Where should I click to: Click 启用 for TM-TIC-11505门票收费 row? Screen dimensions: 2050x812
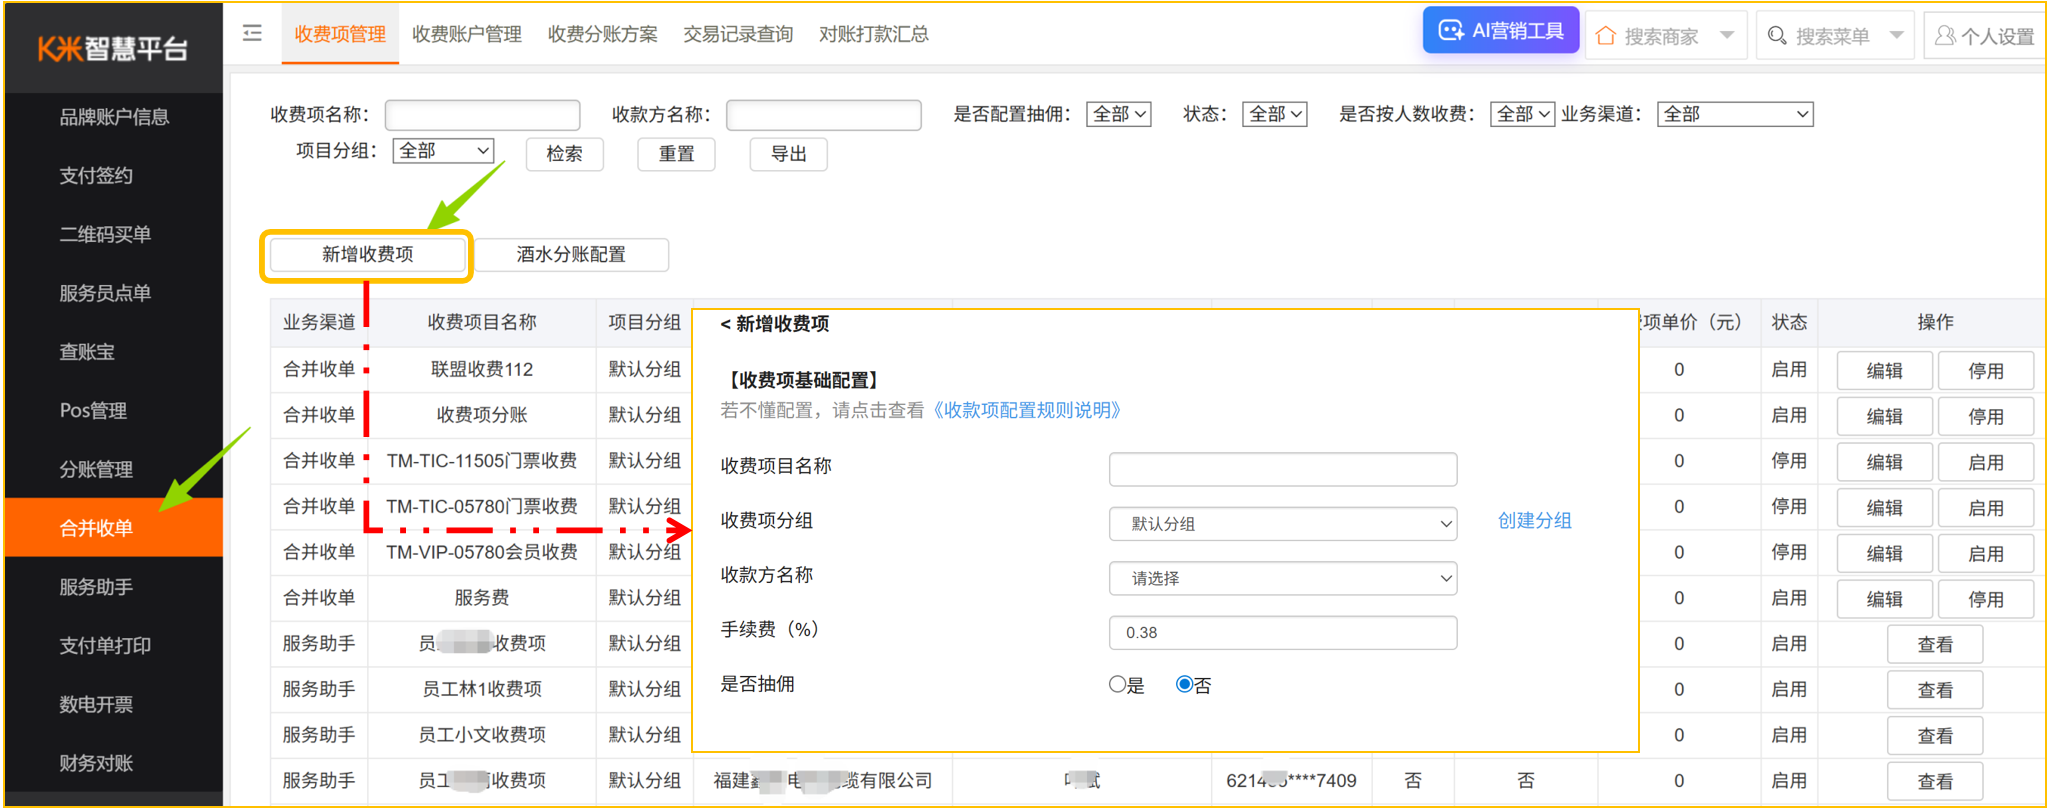(x=1985, y=463)
